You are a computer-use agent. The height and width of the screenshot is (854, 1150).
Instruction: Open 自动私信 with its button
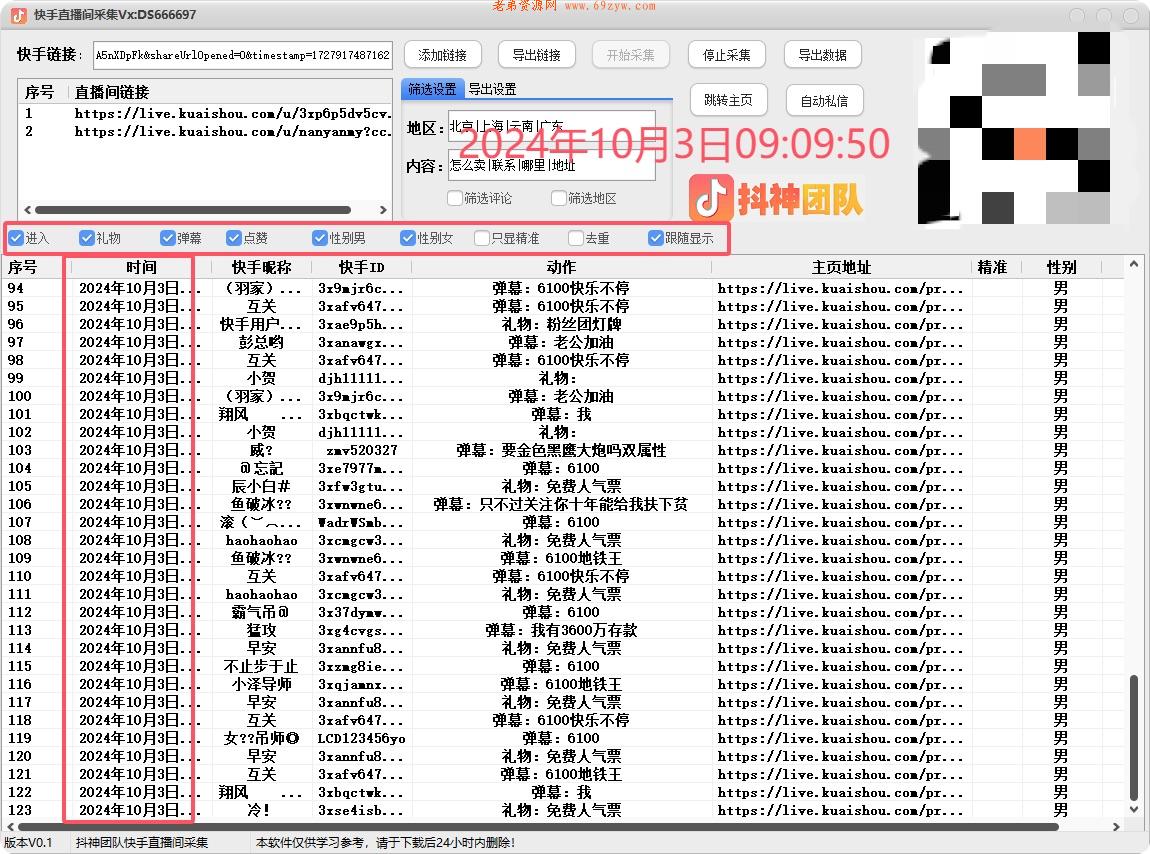[824, 100]
